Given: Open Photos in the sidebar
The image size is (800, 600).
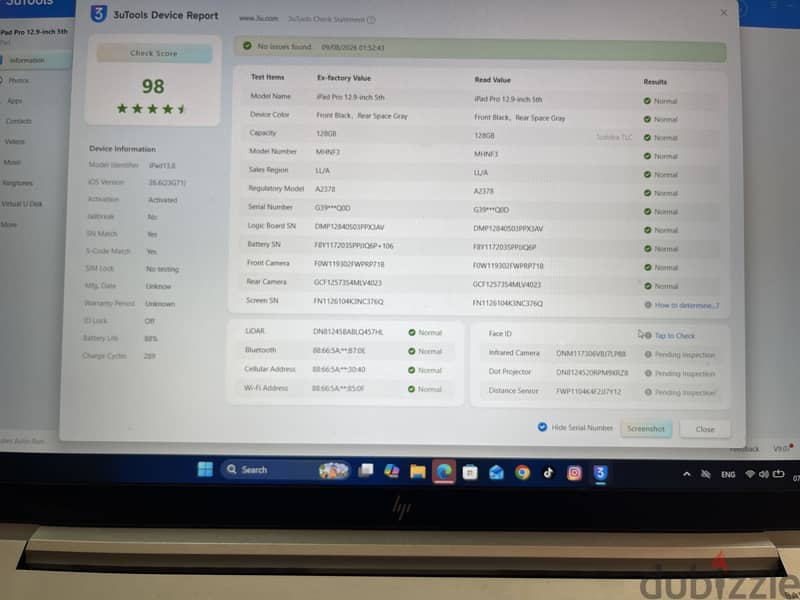Looking at the screenshot, I should click(x=18, y=81).
